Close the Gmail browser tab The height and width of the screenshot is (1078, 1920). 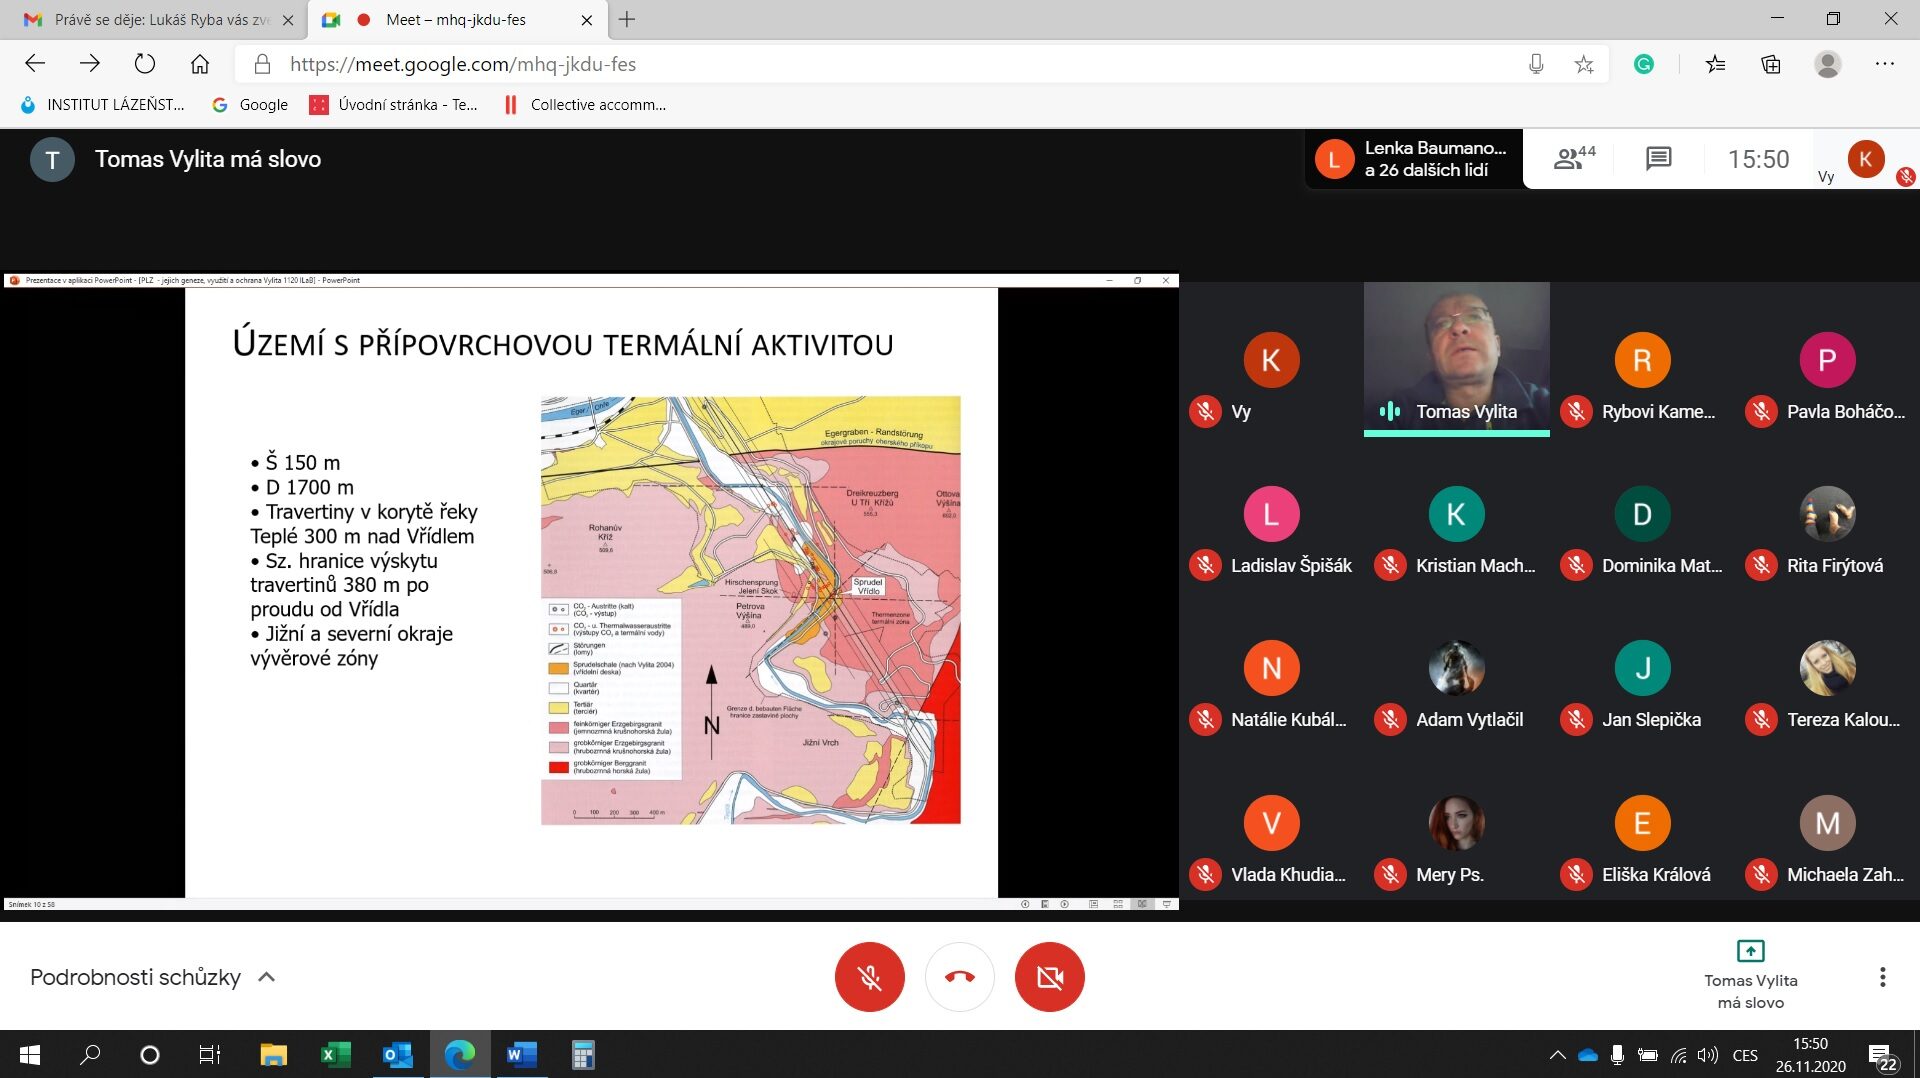[288, 20]
